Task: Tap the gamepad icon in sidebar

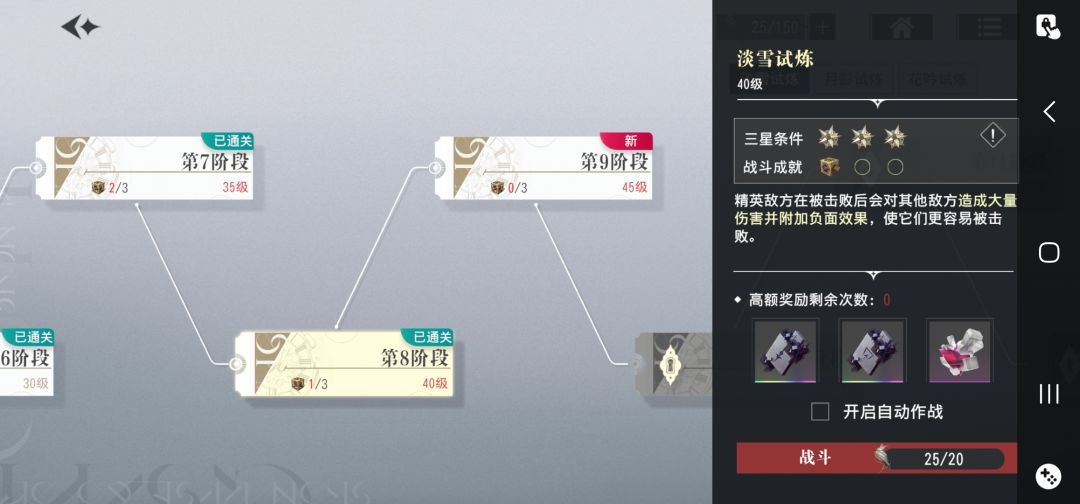Action: coord(1048,476)
